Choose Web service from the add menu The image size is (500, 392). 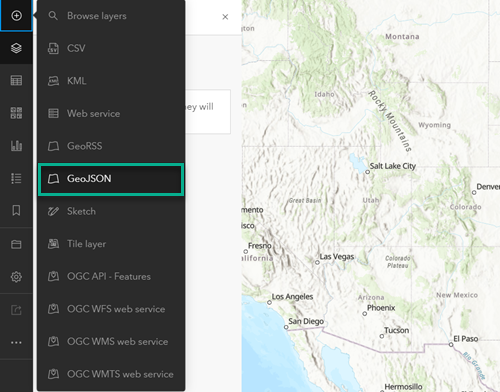[111, 113]
